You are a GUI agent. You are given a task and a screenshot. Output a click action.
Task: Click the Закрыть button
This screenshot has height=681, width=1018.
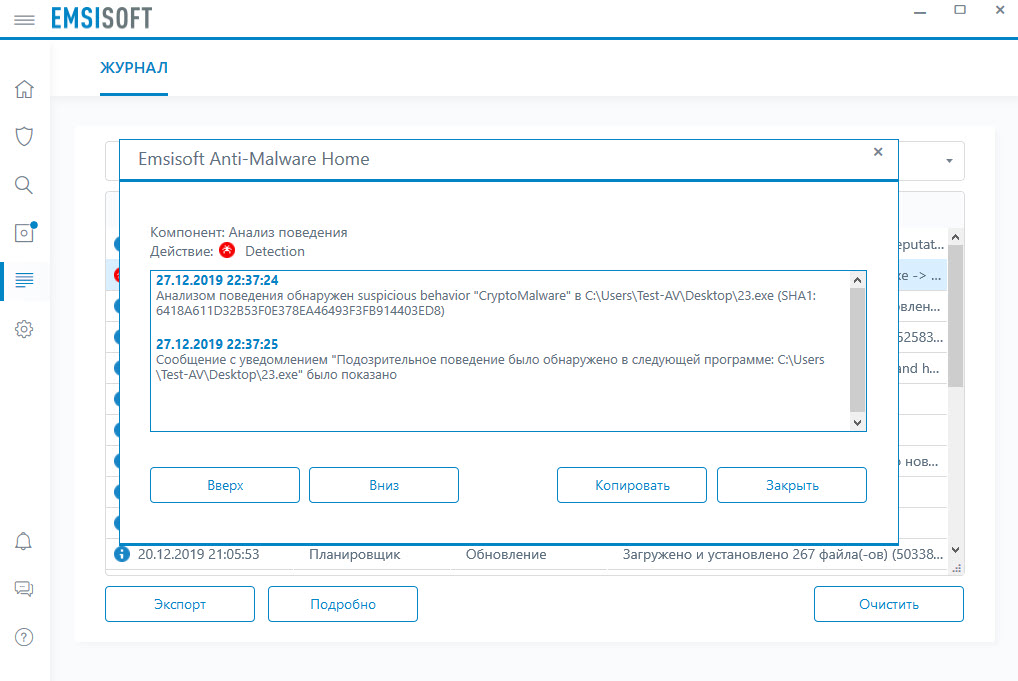click(791, 485)
